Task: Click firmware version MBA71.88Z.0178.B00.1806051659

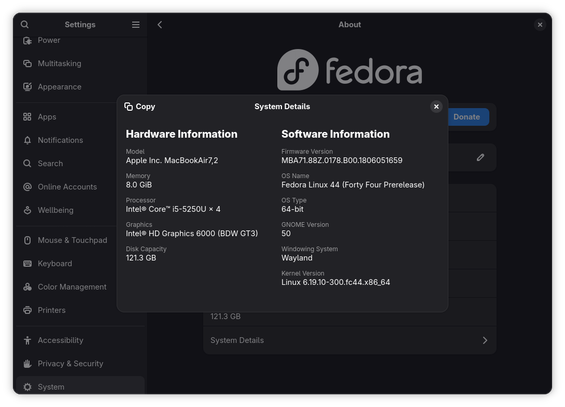Action: [342, 160]
